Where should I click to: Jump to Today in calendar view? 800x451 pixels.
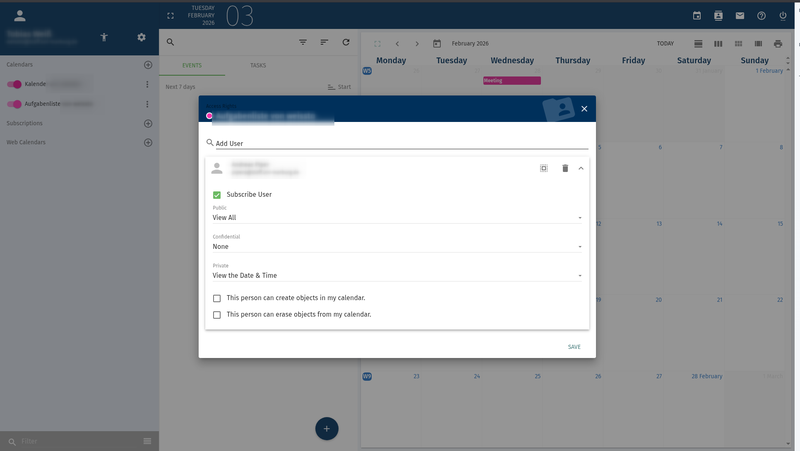(665, 44)
